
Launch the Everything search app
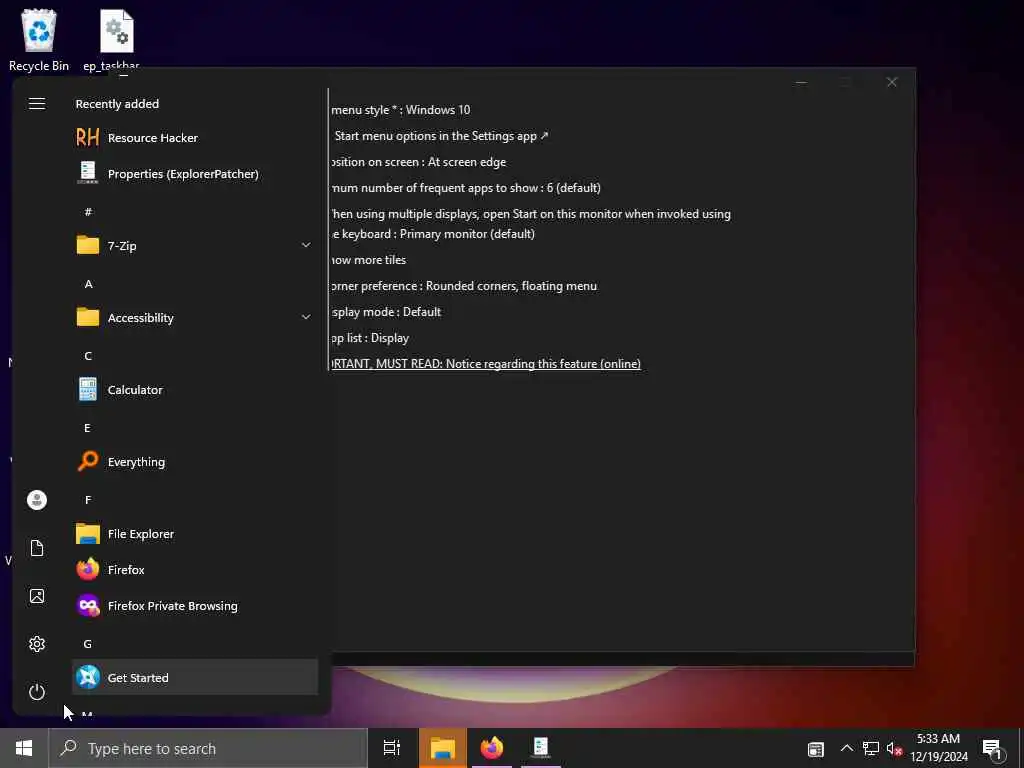point(195,462)
